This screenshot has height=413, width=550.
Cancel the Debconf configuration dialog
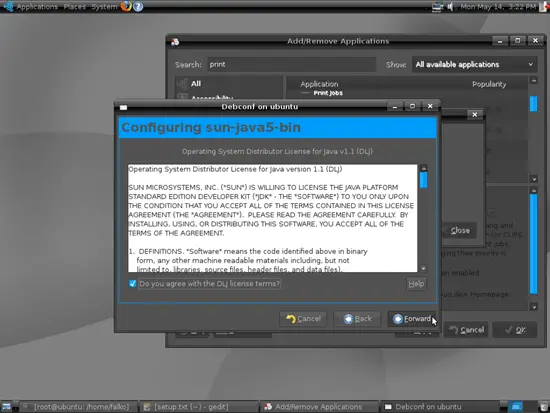[x=303, y=319]
